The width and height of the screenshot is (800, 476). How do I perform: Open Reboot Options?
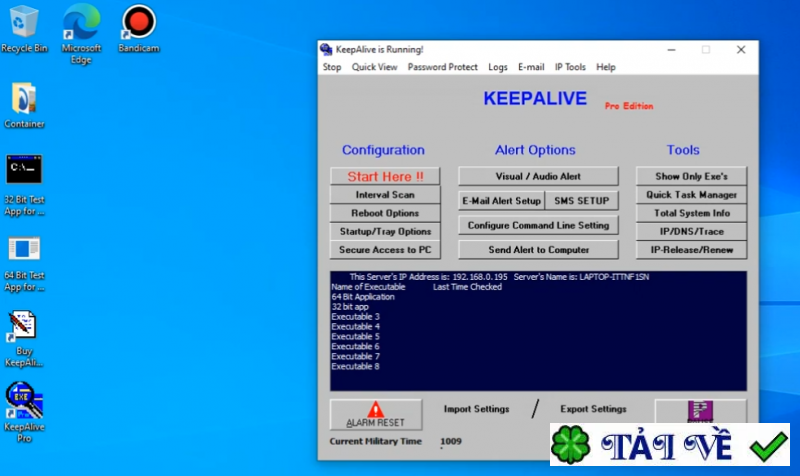[x=385, y=213]
